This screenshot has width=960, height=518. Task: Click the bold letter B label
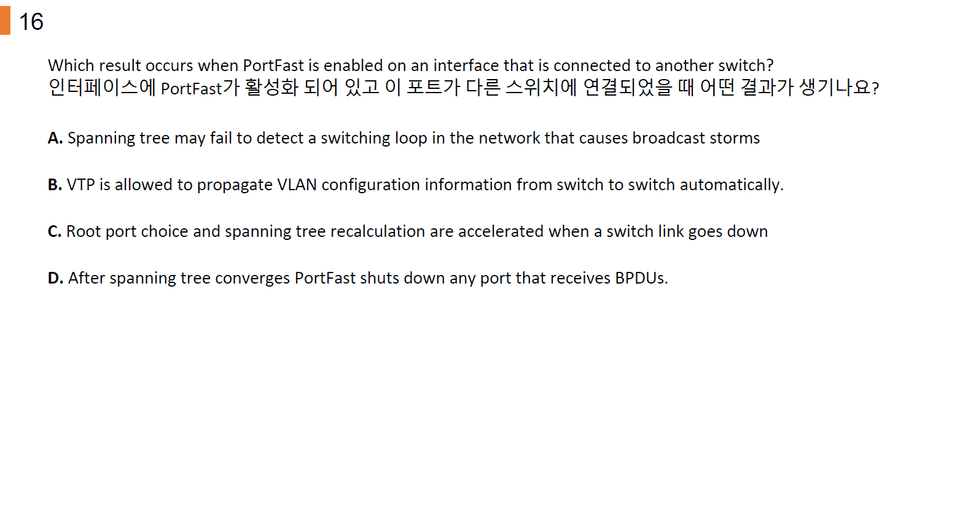pos(55,185)
